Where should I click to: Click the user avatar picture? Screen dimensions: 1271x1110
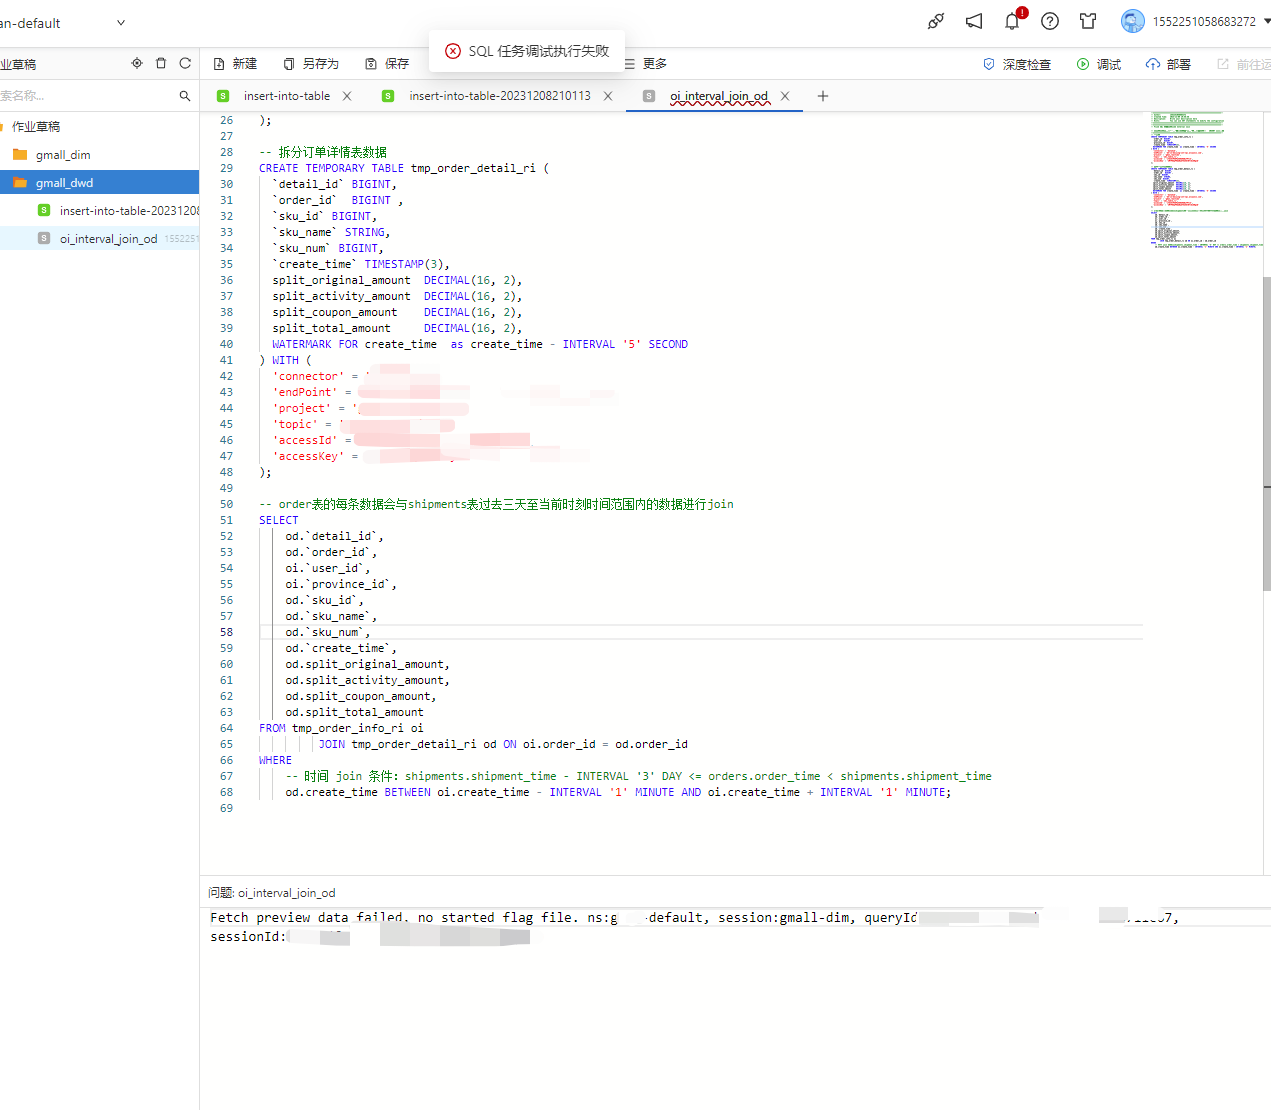coord(1132,21)
